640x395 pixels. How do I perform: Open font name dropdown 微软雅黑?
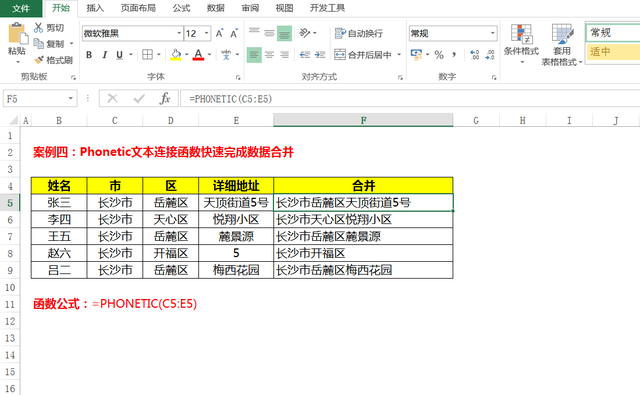pyautogui.click(x=179, y=33)
